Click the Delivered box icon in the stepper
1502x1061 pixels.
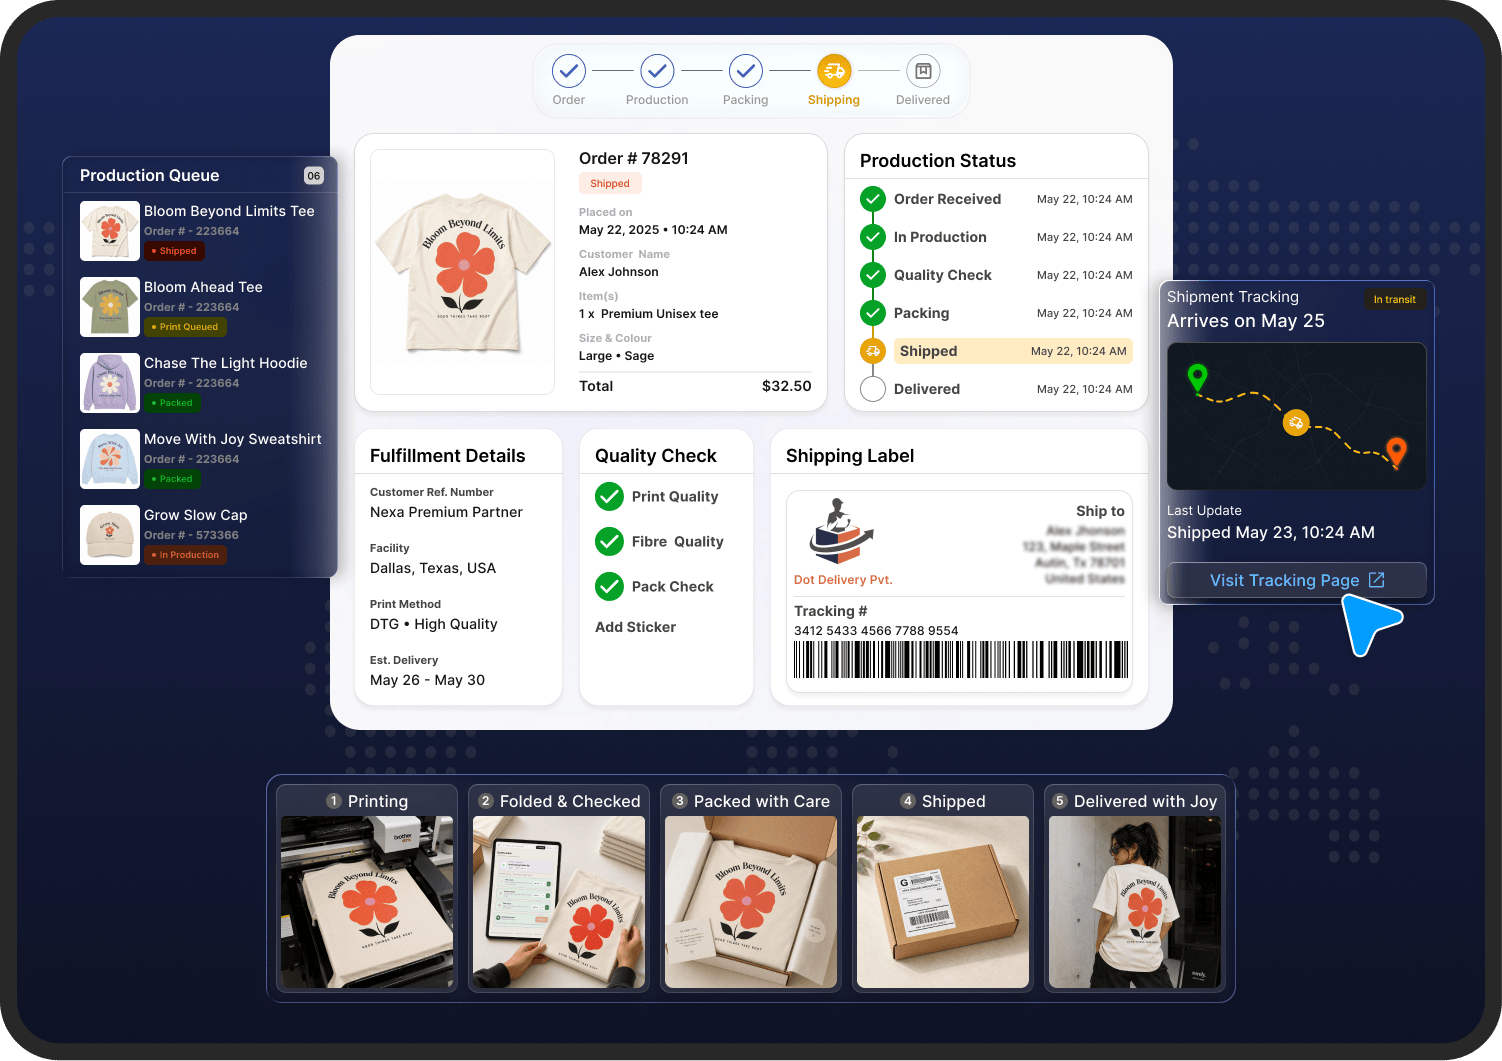(x=923, y=71)
